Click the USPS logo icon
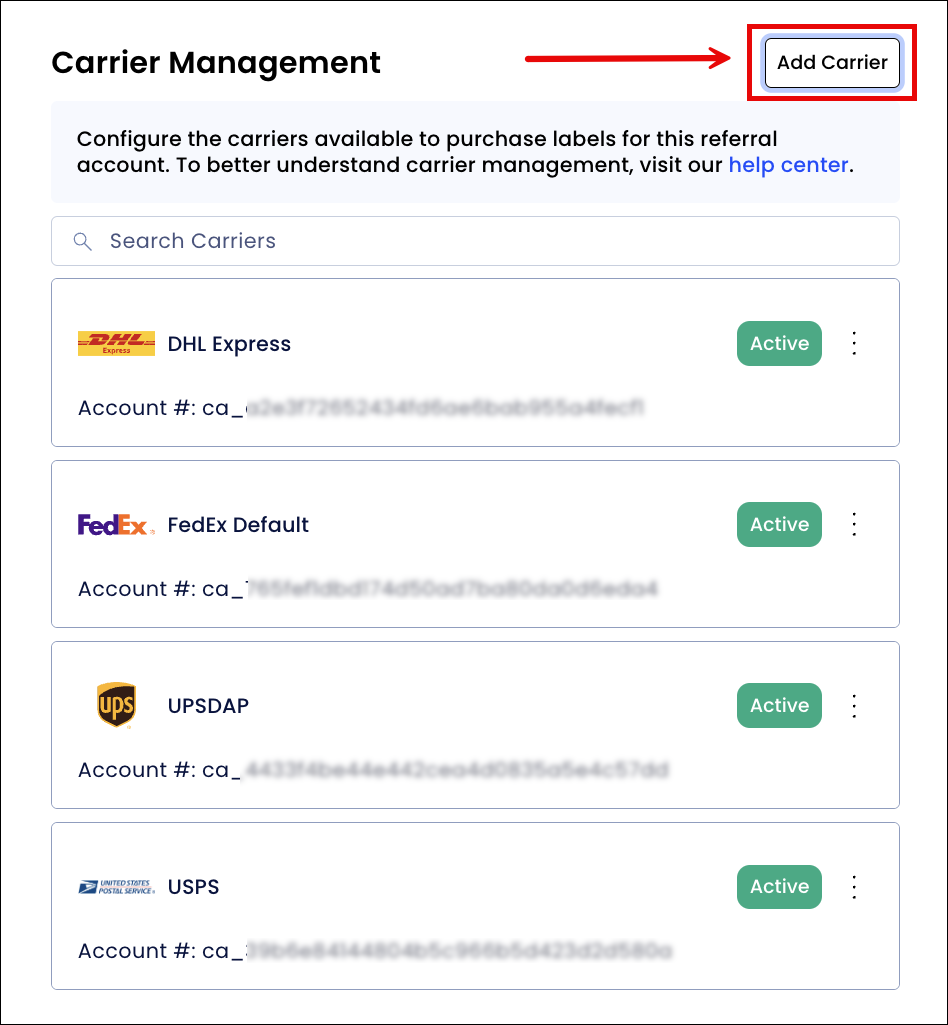This screenshot has height=1025, width=948. pyautogui.click(x=116, y=887)
